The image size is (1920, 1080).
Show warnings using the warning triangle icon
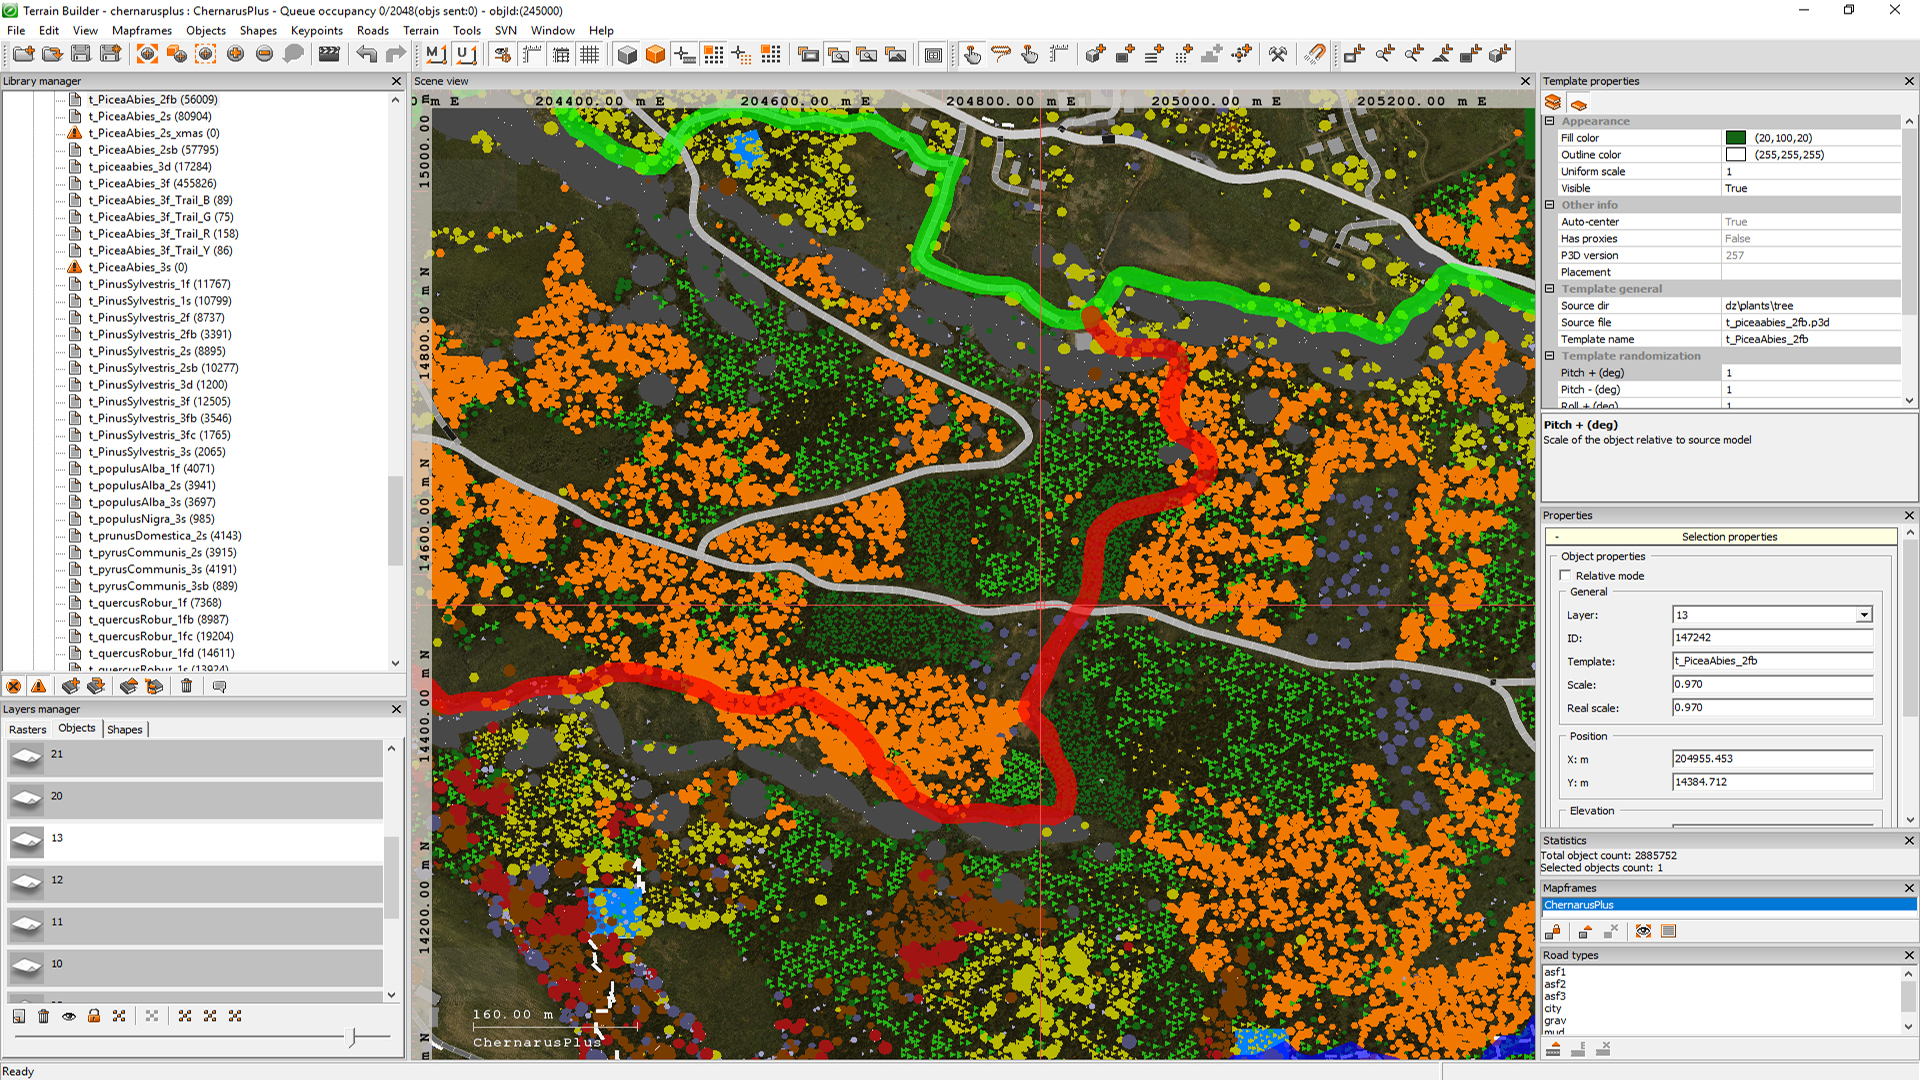[x=39, y=686]
